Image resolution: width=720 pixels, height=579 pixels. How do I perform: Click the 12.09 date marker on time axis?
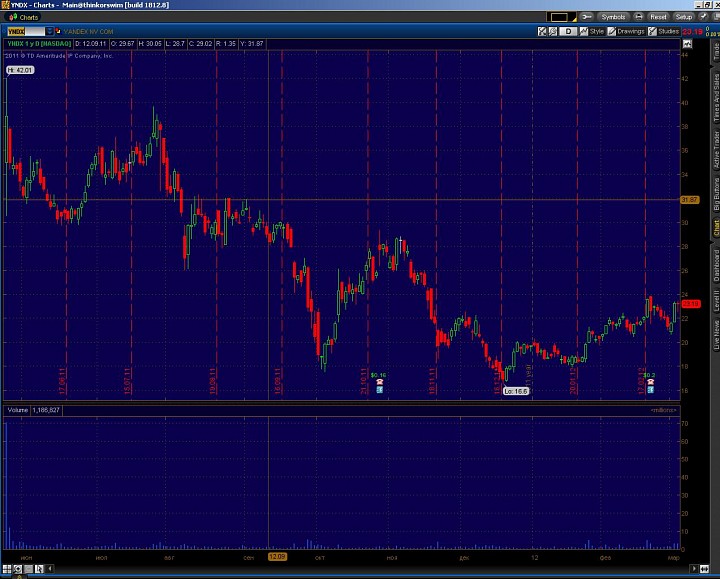click(x=277, y=557)
